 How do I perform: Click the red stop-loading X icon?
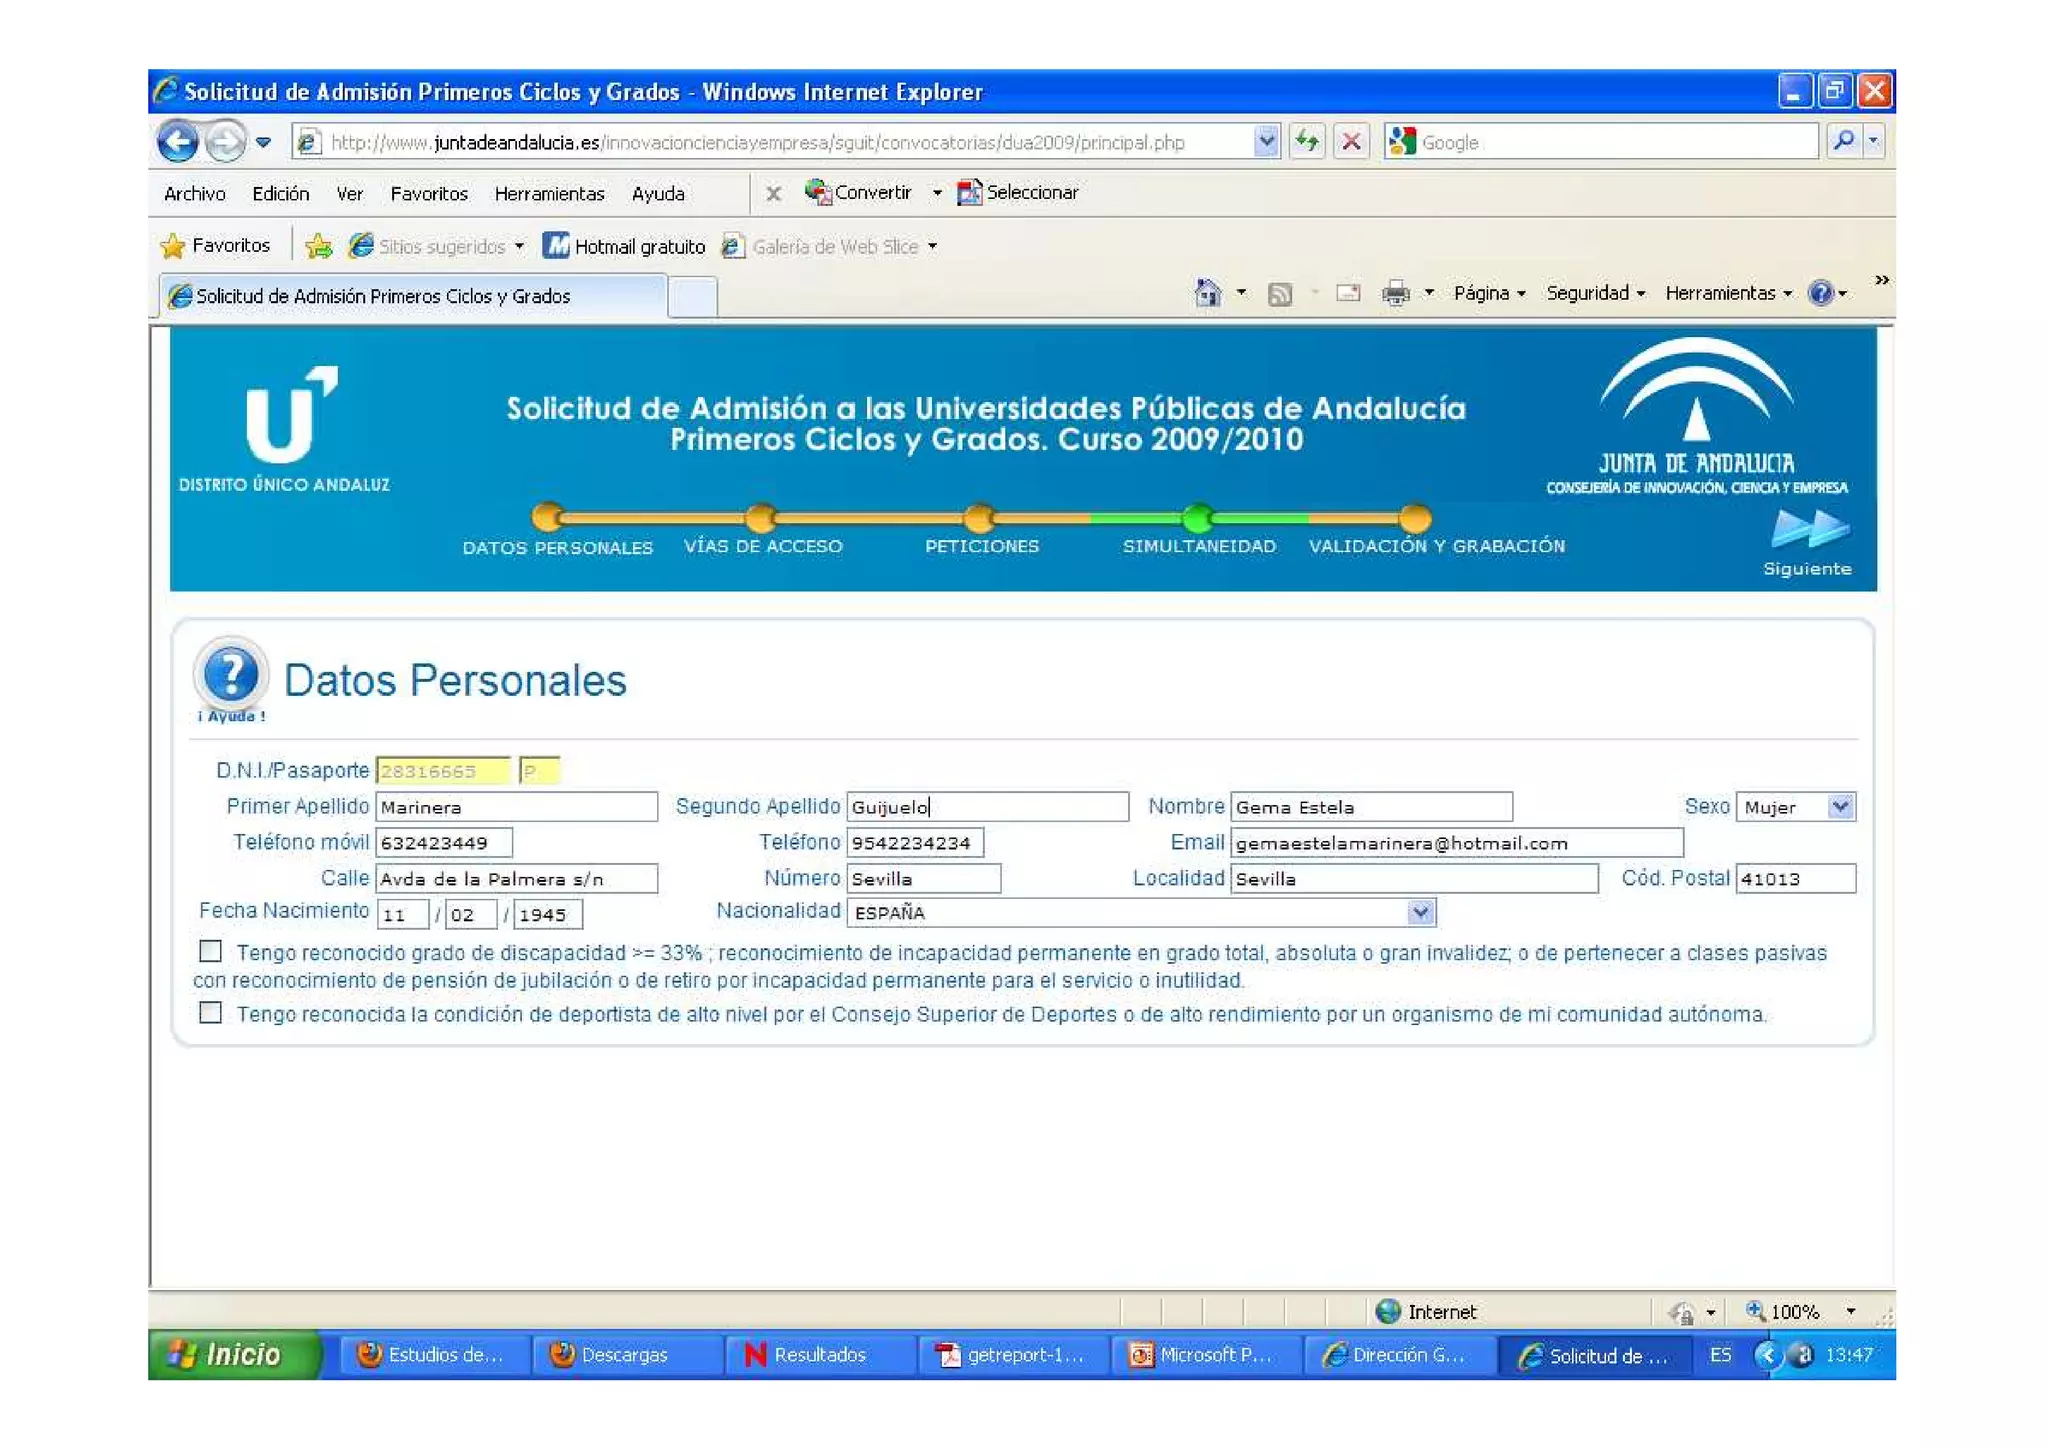click(1351, 141)
